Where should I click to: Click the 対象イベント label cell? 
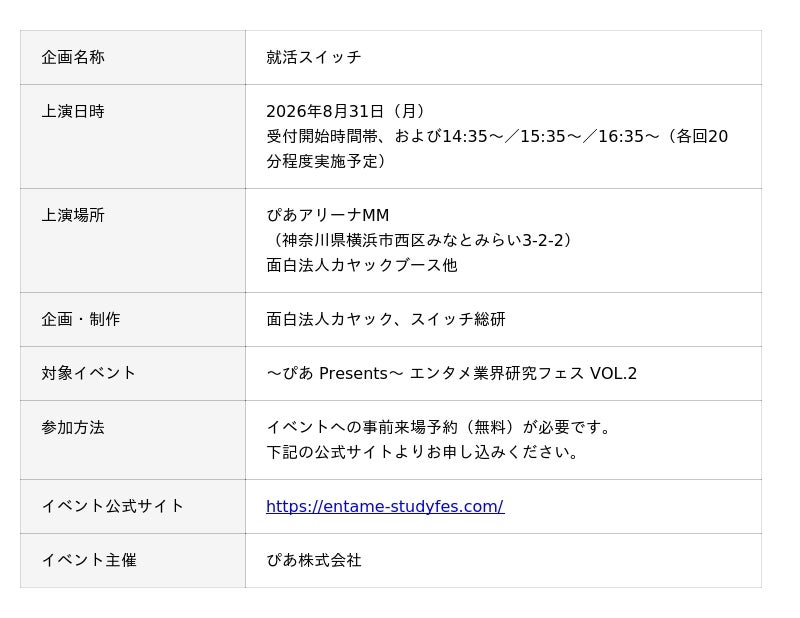click(133, 374)
